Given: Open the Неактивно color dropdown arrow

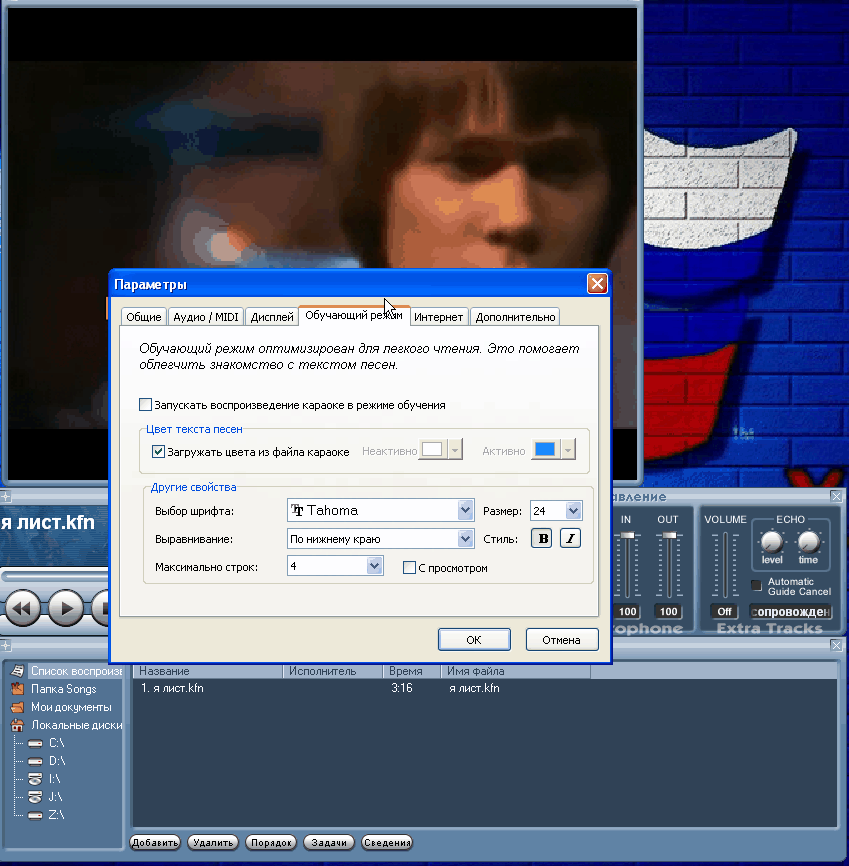Looking at the screenshot, I should tap(455, 450).
